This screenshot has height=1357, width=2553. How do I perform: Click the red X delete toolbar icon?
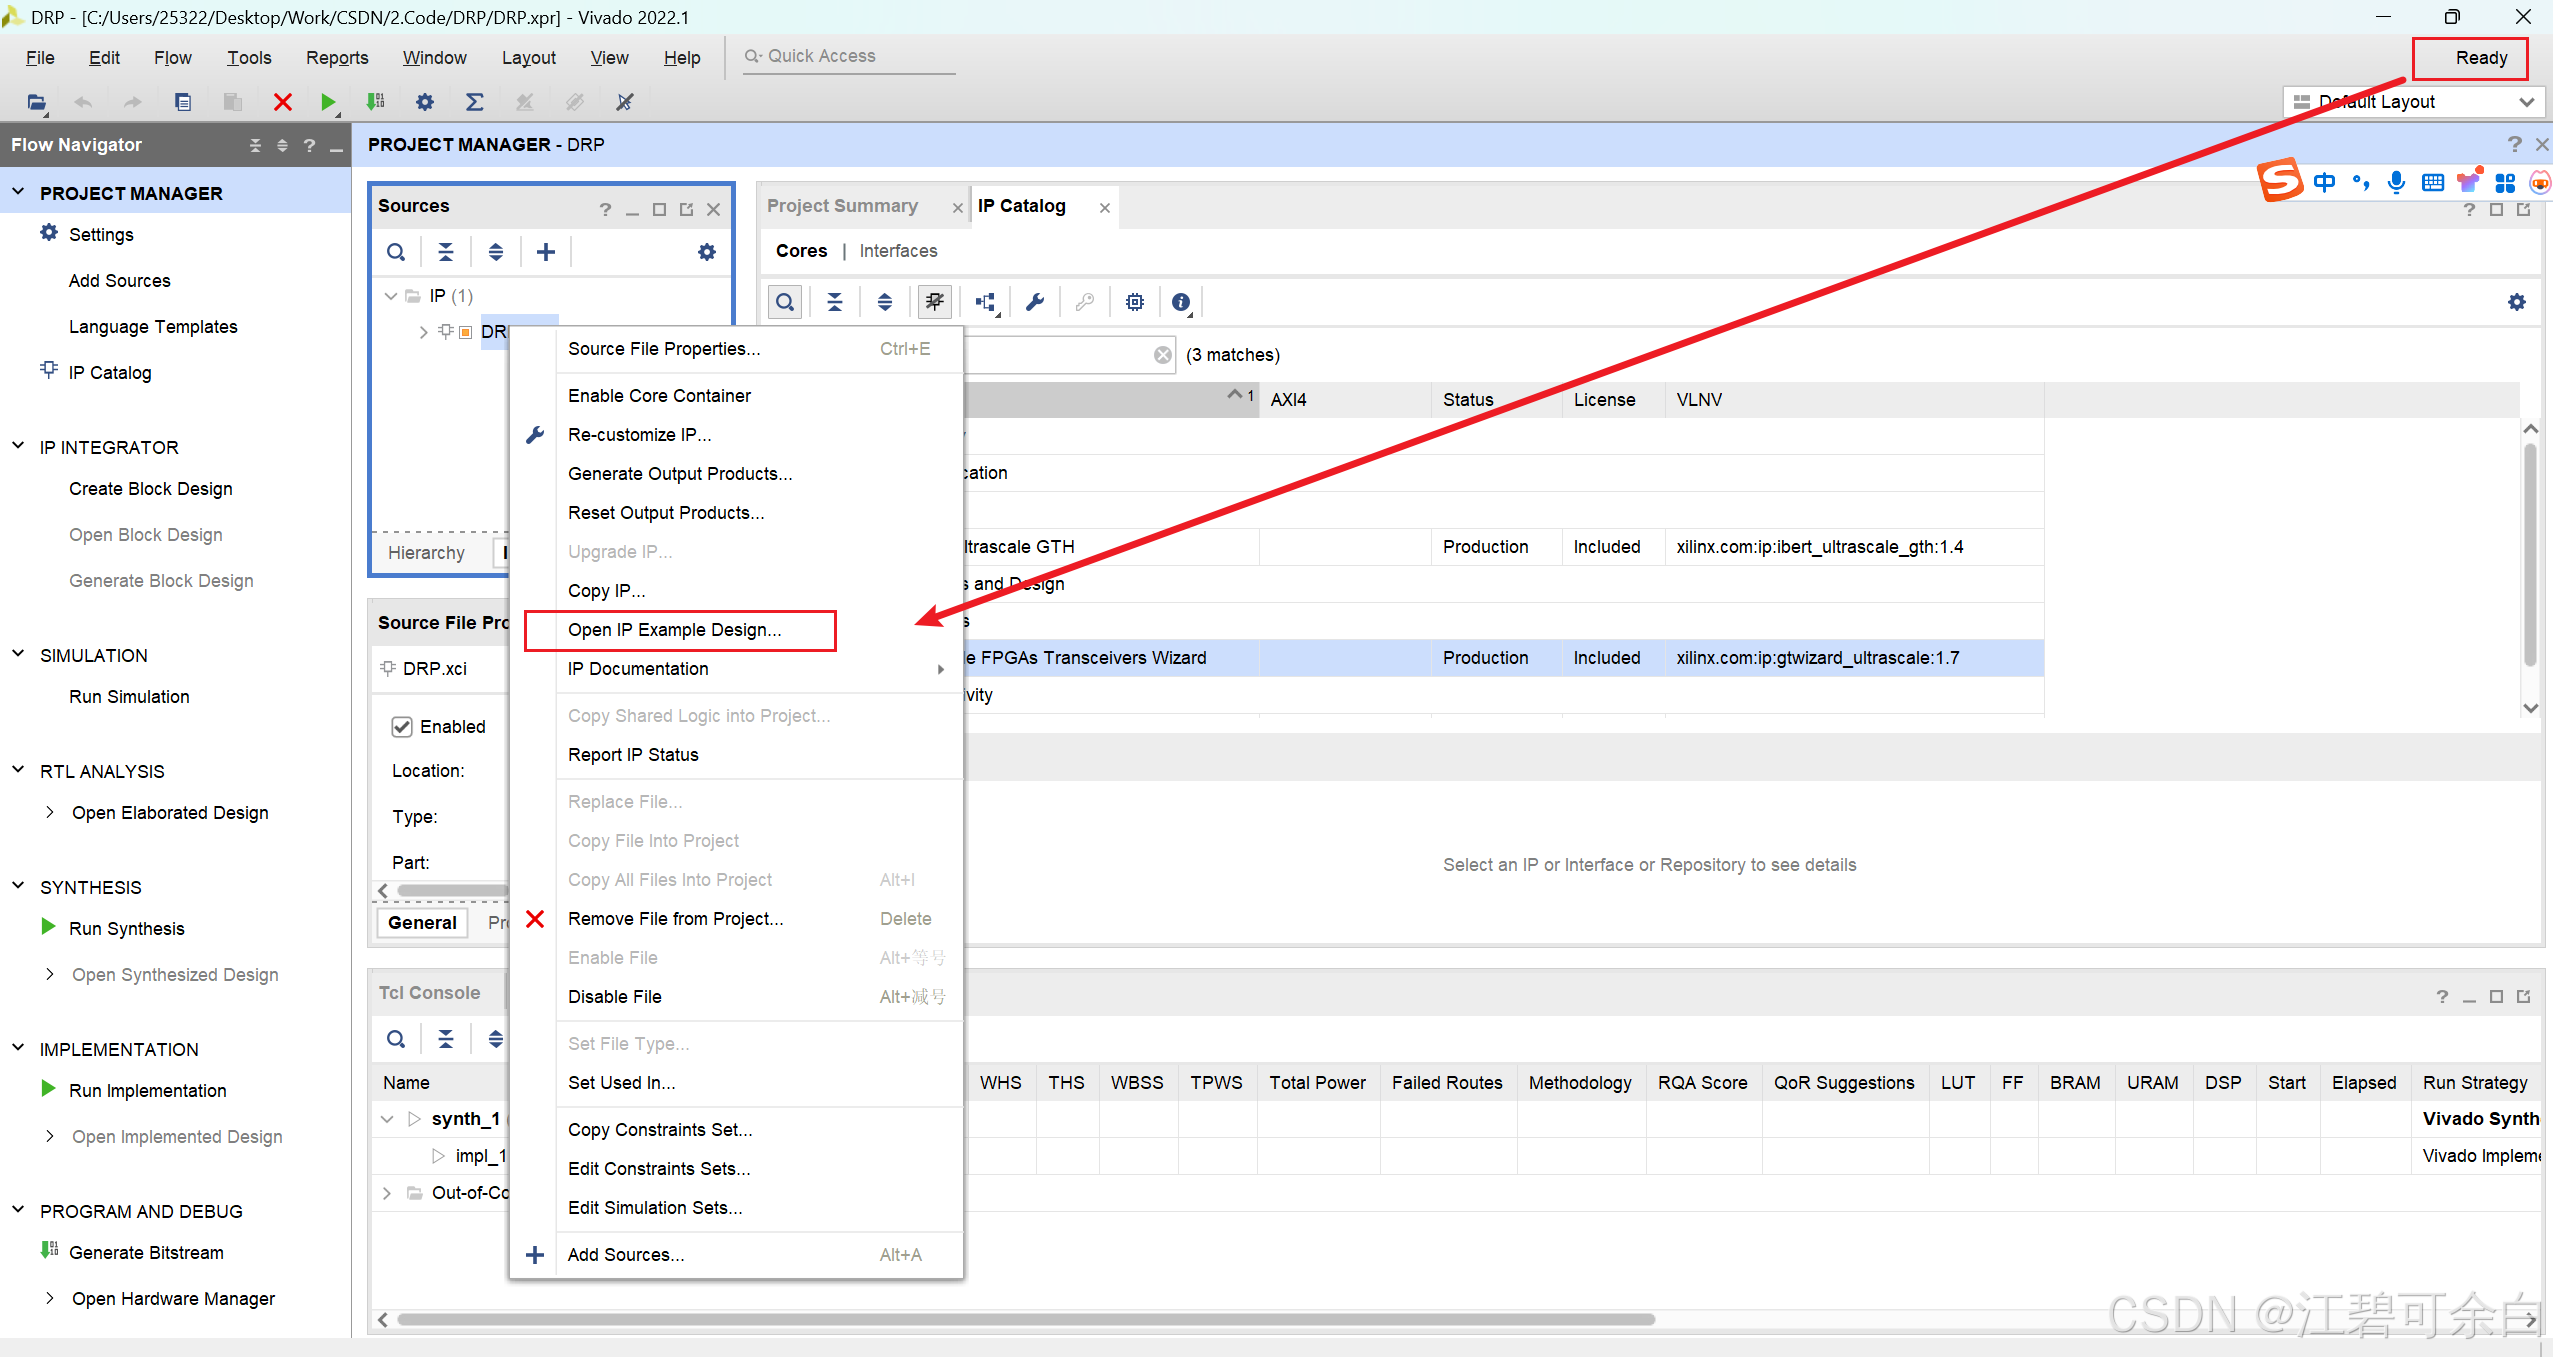[283, 102]
